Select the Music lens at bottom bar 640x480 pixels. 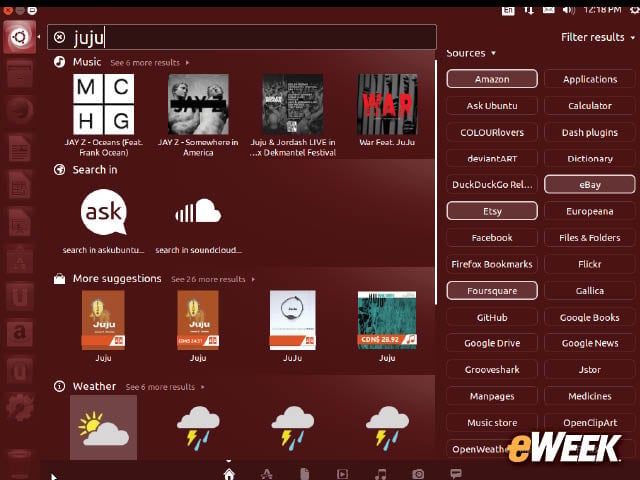click(x=380, y=474)
